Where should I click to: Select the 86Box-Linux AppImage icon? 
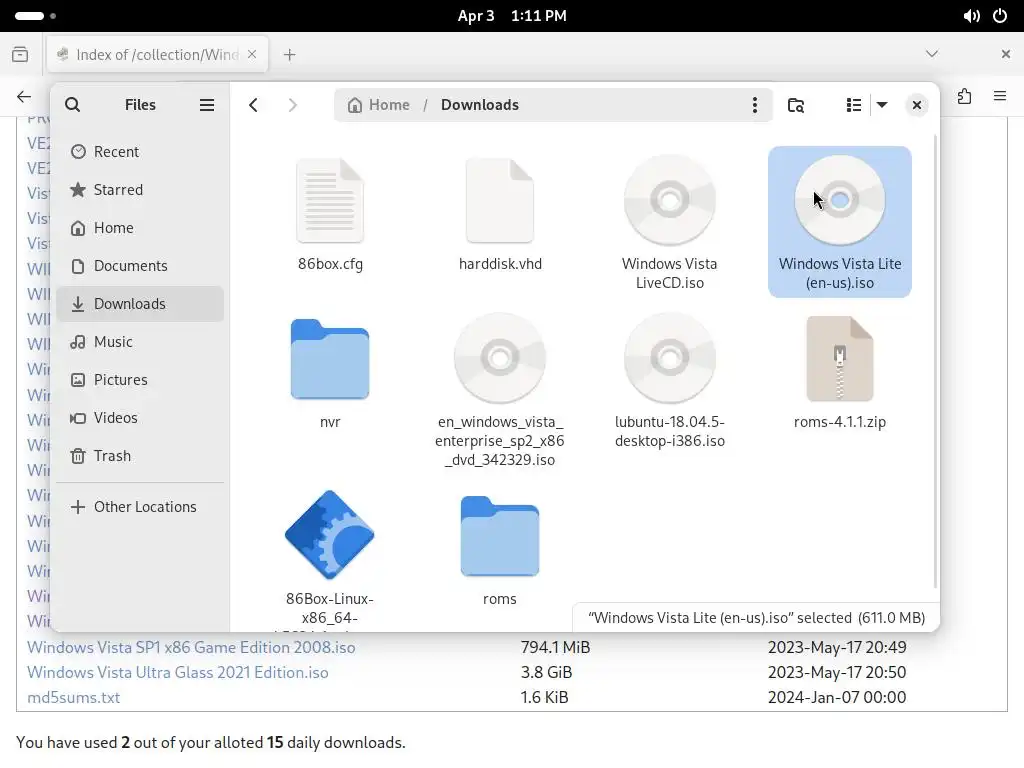click(330, 535)
